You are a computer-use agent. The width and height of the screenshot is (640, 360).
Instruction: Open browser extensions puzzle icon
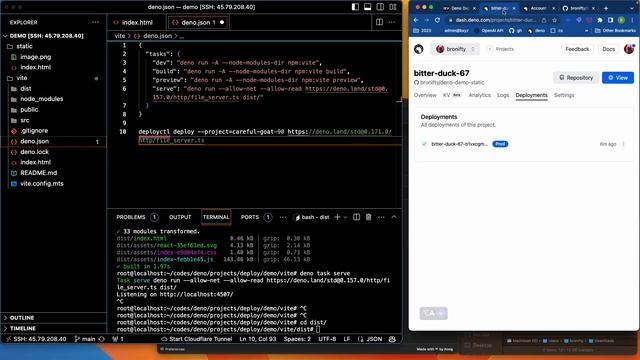[x=600, y=20]
